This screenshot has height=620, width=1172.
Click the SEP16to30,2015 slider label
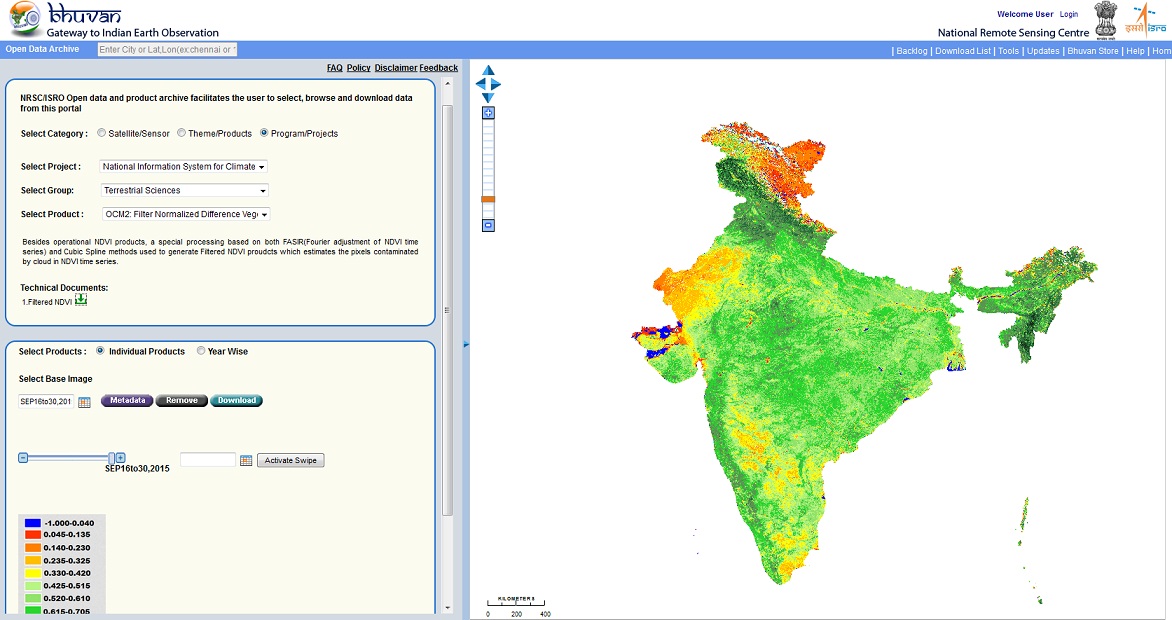pos(137,469)
